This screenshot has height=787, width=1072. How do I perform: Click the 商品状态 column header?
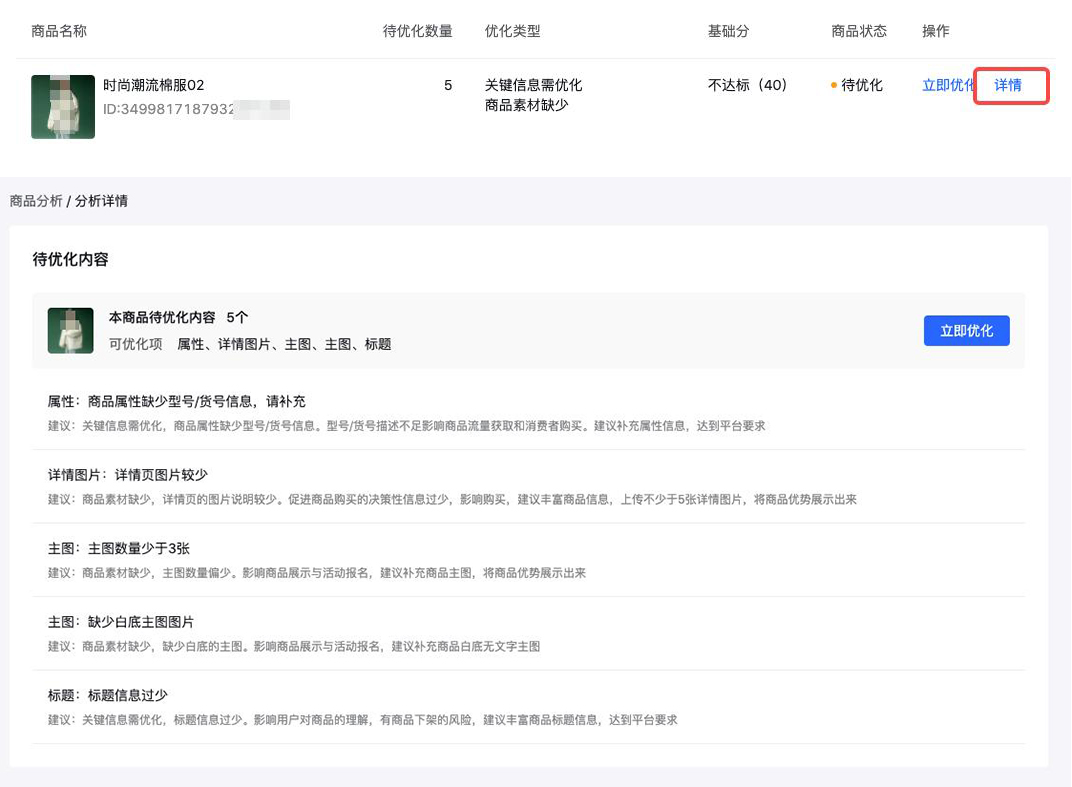click(859, 31)
